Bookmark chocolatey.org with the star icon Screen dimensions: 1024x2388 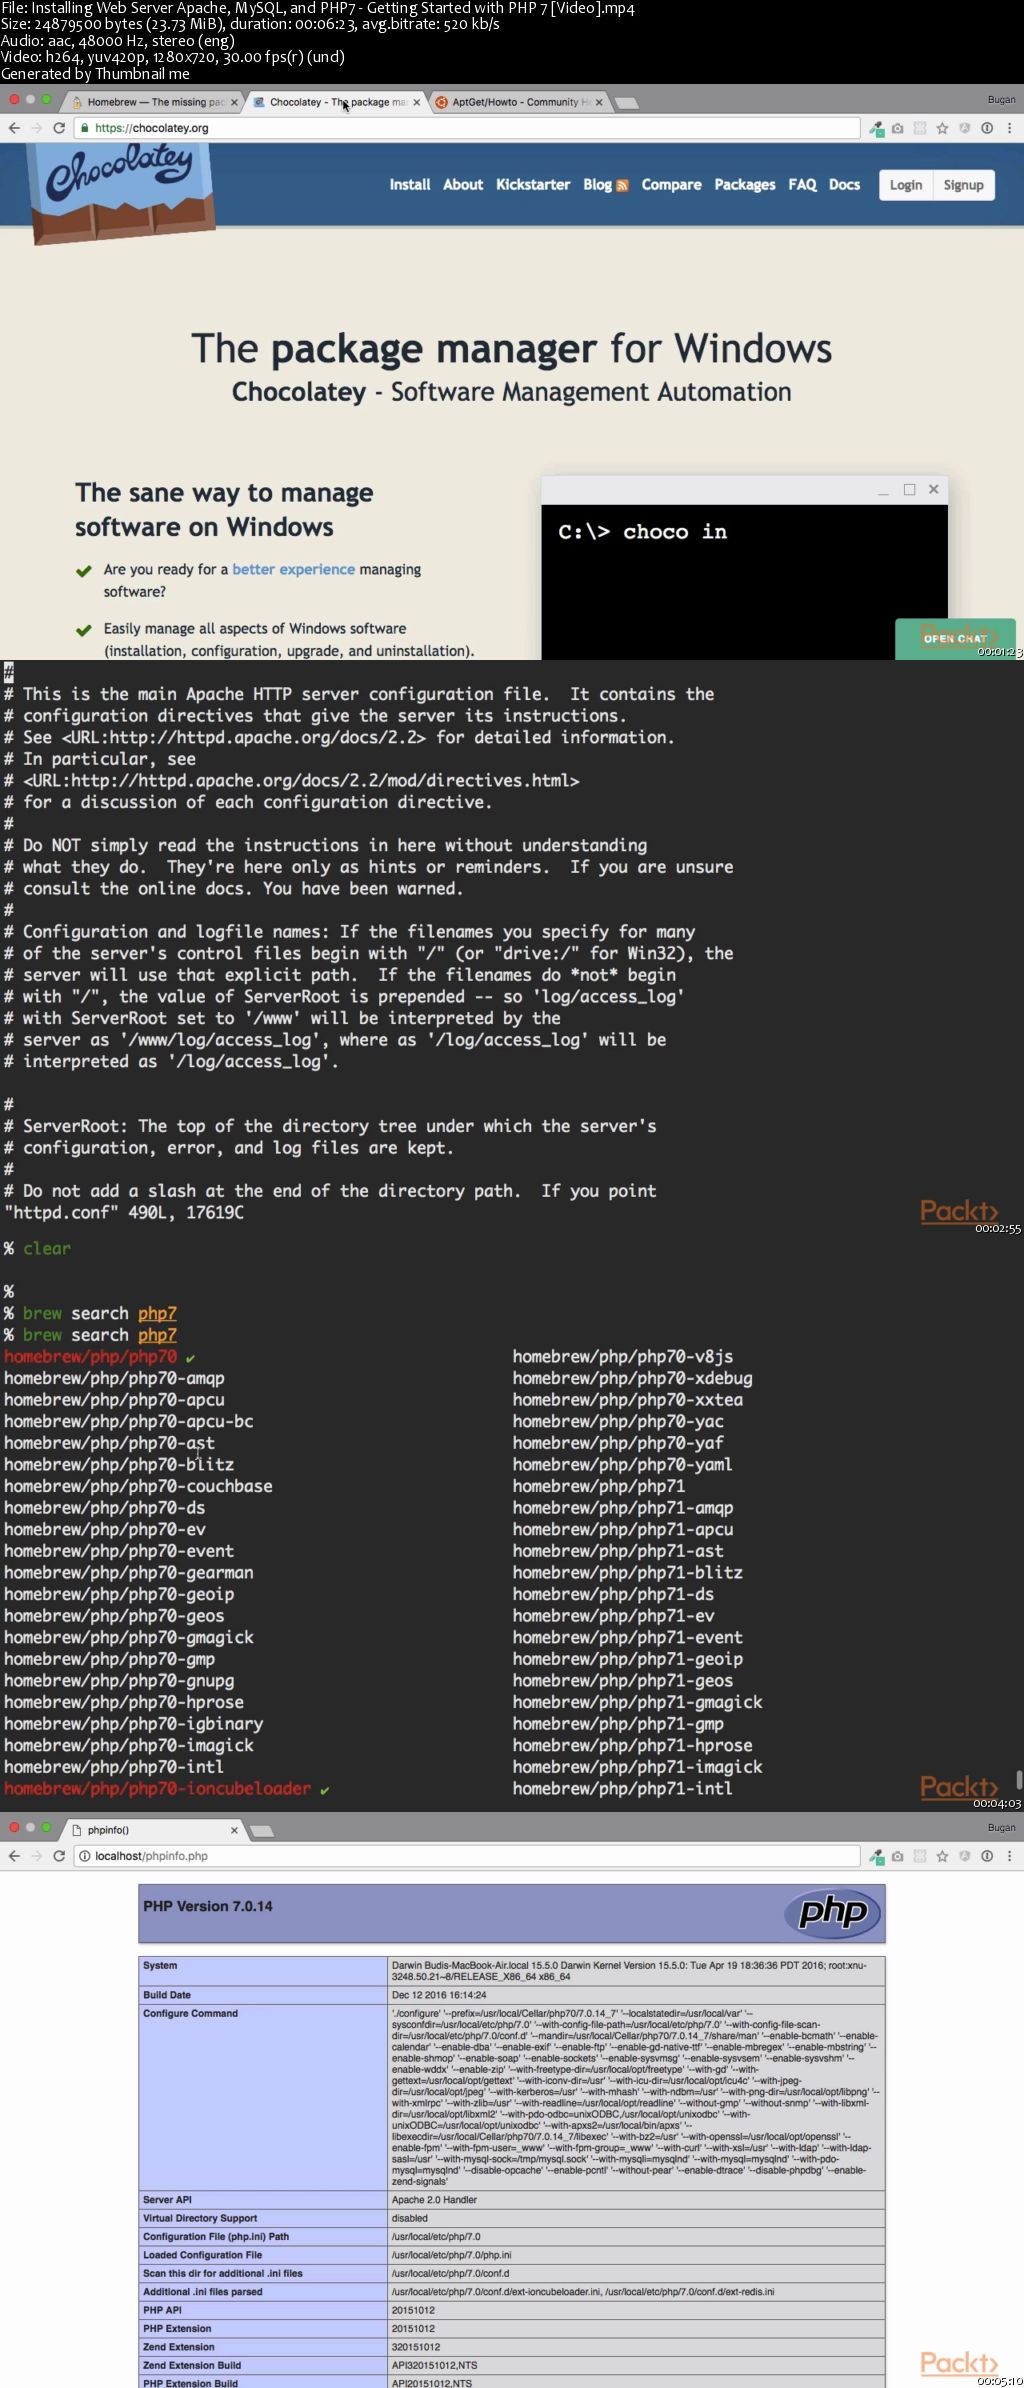click(942, 128)
